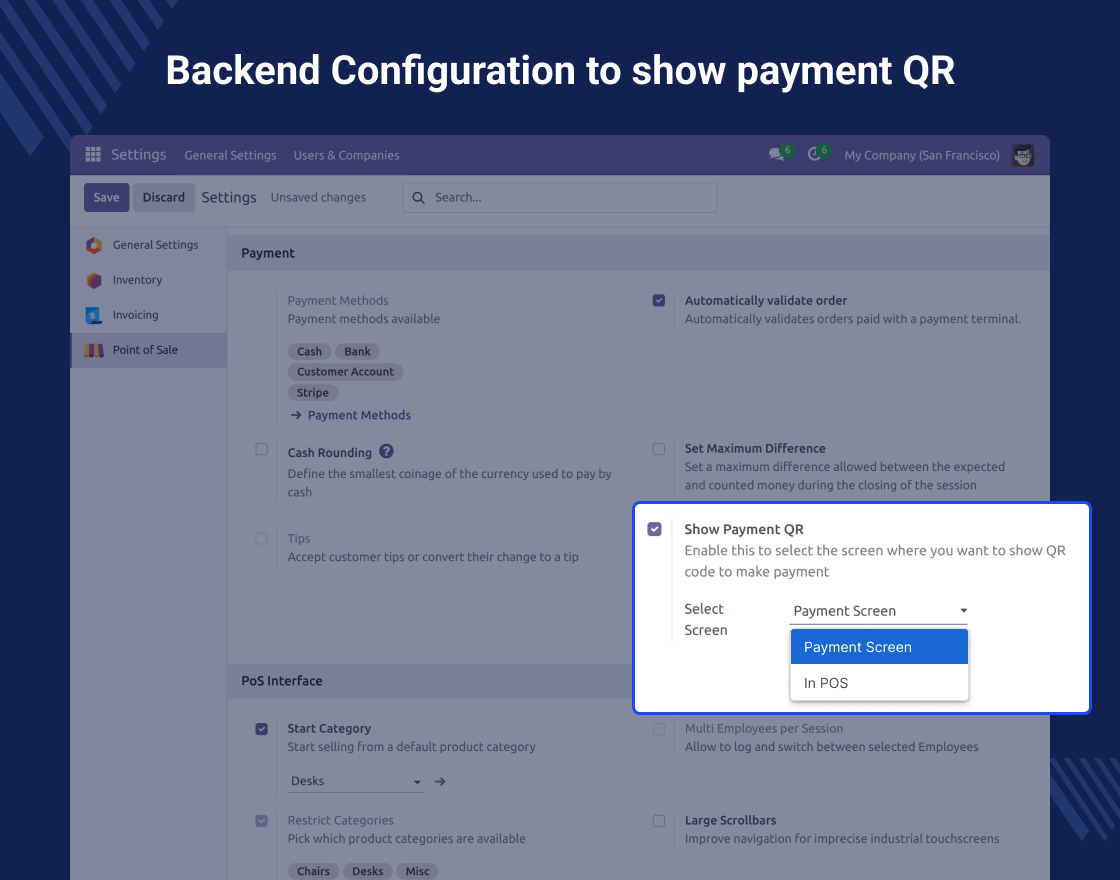This screenshot has height=880, width=1120.
Task: Click the Stripe payment method tag
Action: (x=313, y=393)
